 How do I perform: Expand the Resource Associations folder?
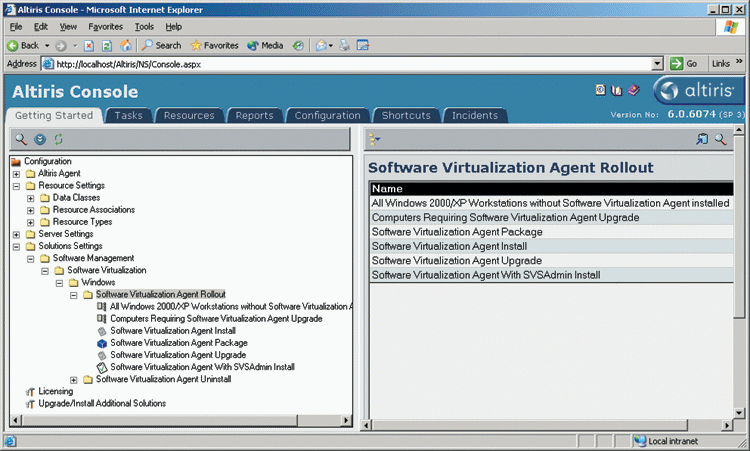31,210
